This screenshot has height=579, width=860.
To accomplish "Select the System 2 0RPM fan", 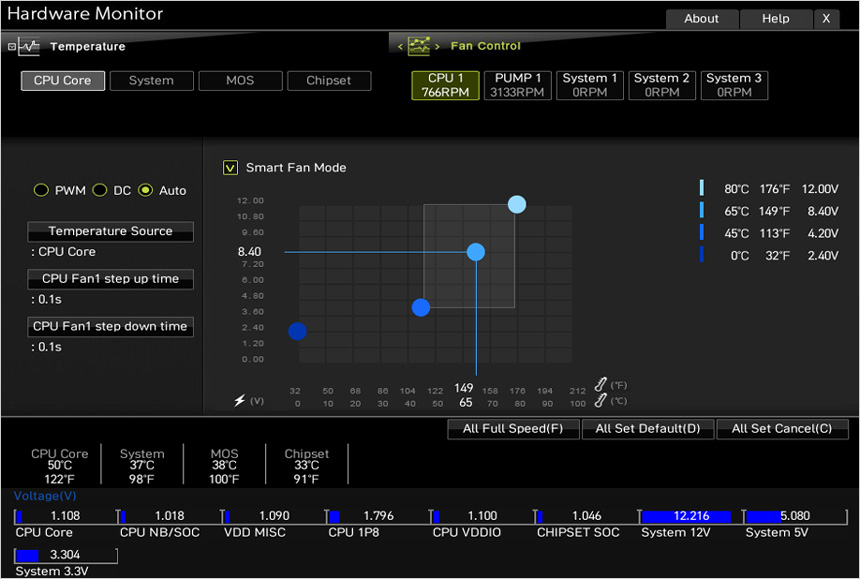I will point(662,86).
